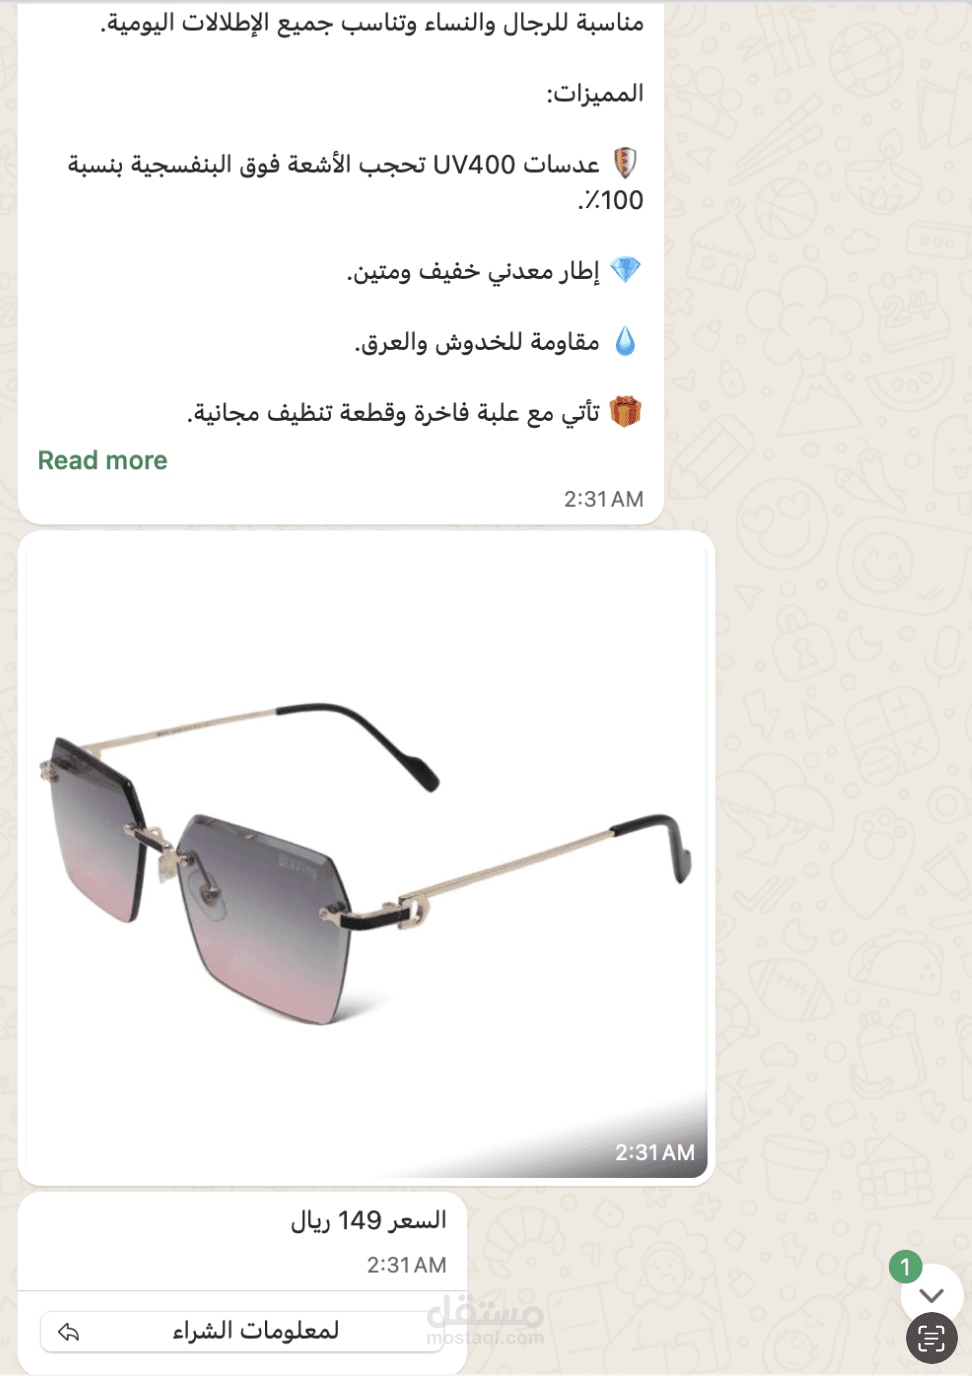Click the 2:31 AM timestamp under the price

point(406,1265)
